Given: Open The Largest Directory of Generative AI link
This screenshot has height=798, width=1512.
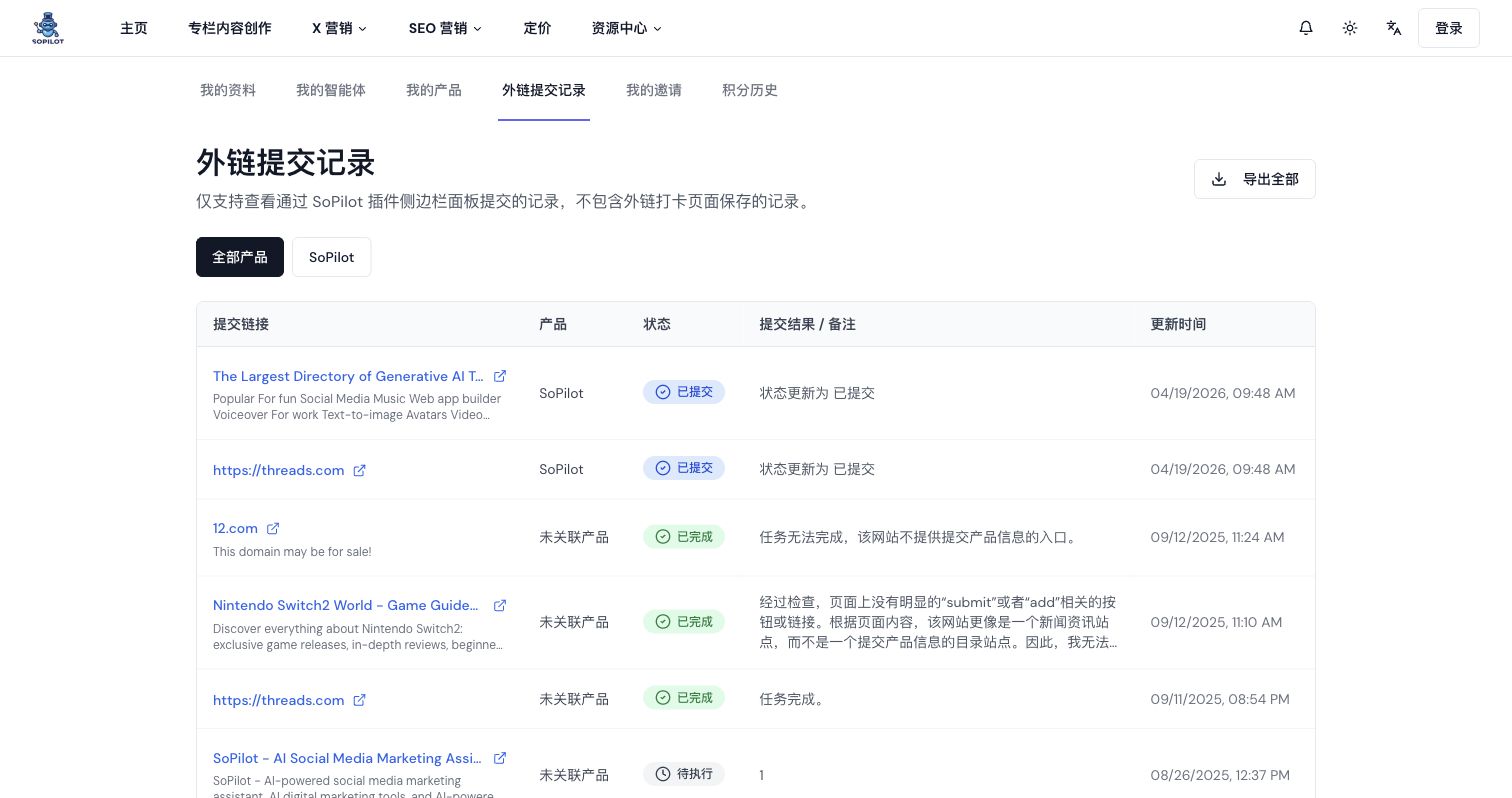Looking at the screenshot, I should click(348, 376).
